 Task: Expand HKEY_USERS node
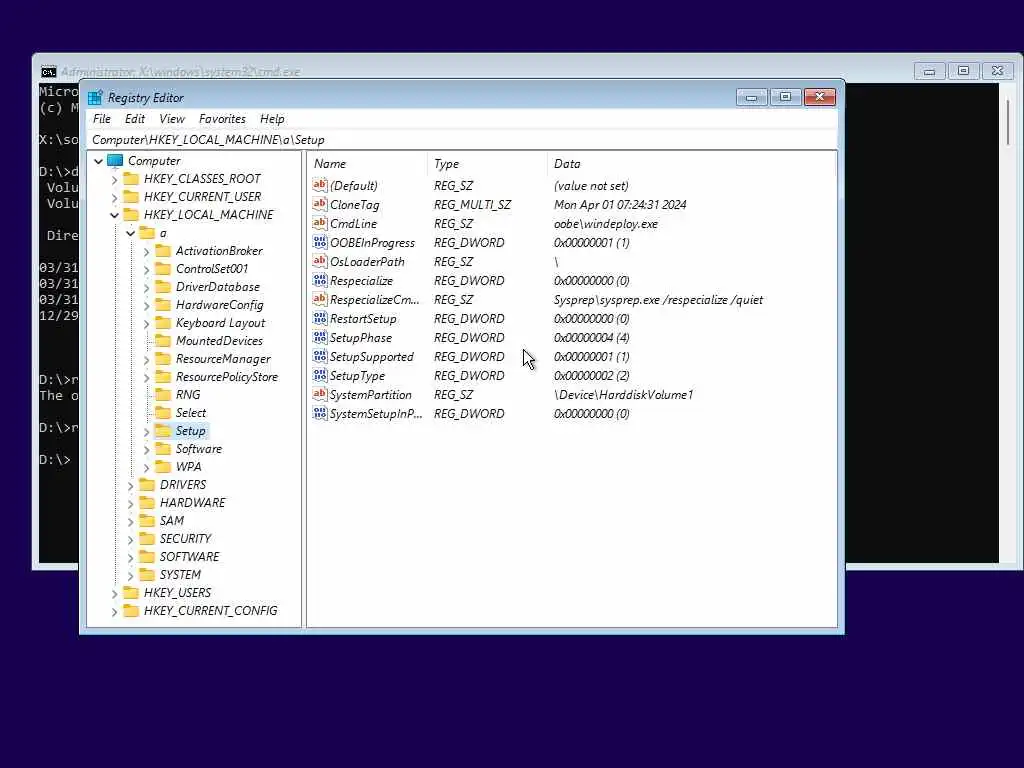pyautogui.click(x=114, y=593)
